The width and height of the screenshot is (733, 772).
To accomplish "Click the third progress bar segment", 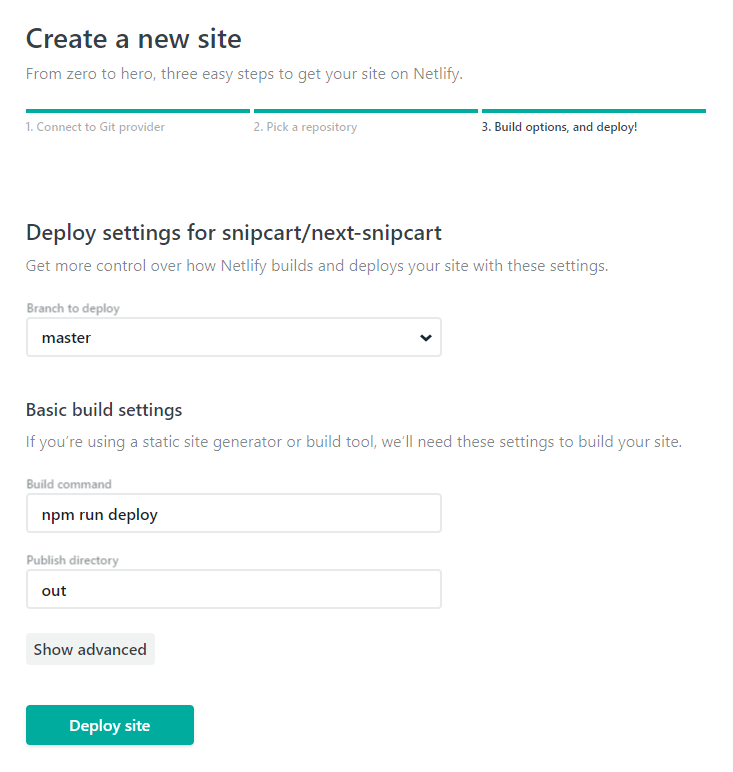I will pos(593,111).
